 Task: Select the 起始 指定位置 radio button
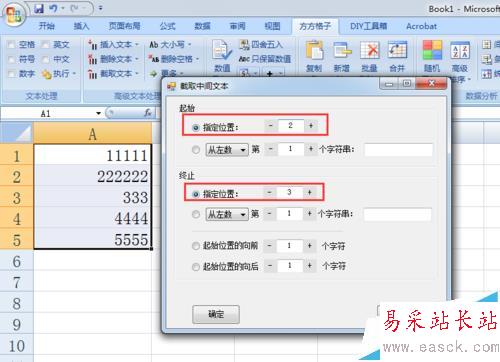click(196, 127)
